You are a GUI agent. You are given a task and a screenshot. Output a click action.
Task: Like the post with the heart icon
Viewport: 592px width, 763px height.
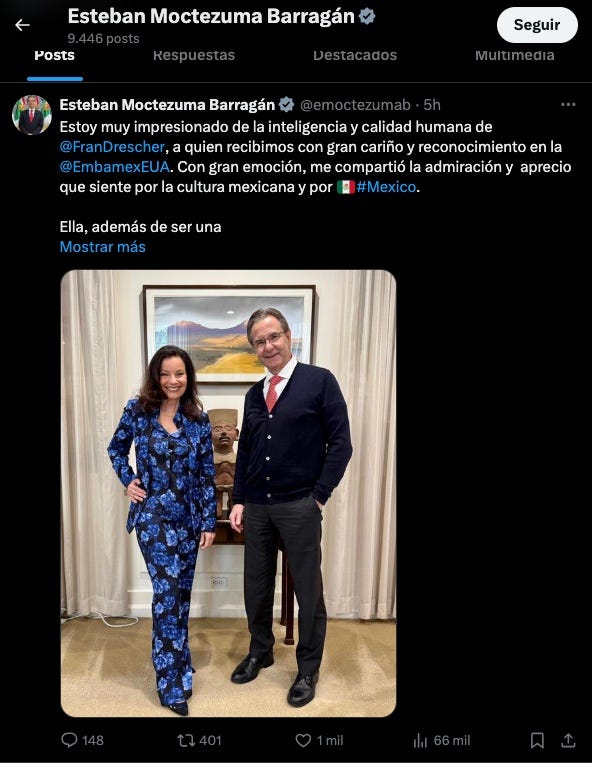coord(303,741)
